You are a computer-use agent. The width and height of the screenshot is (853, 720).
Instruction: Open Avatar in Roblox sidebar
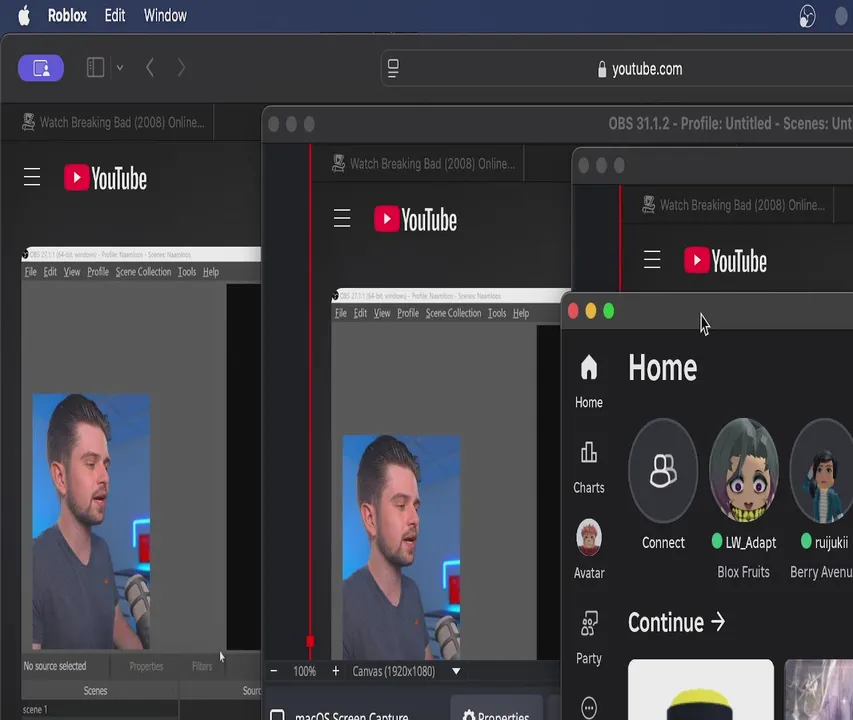[589, 549]
